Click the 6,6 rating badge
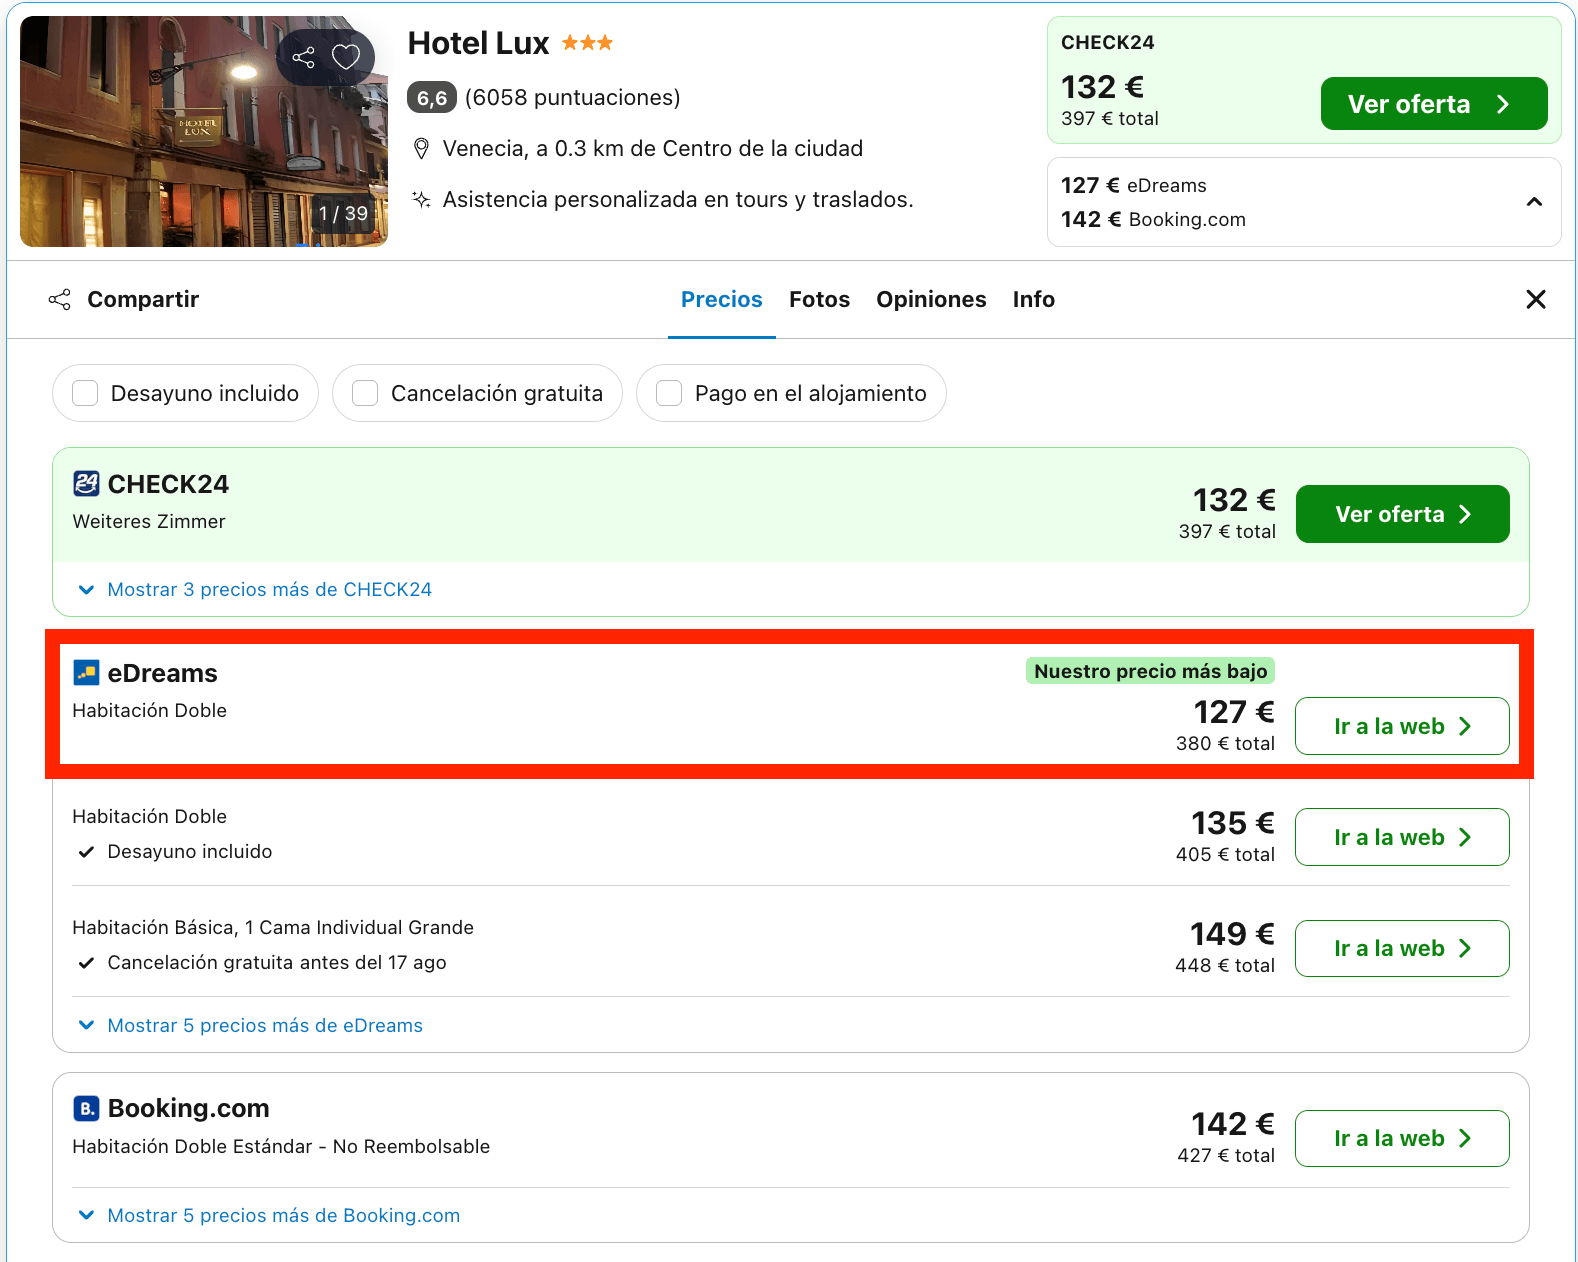 tap(432, 98)
